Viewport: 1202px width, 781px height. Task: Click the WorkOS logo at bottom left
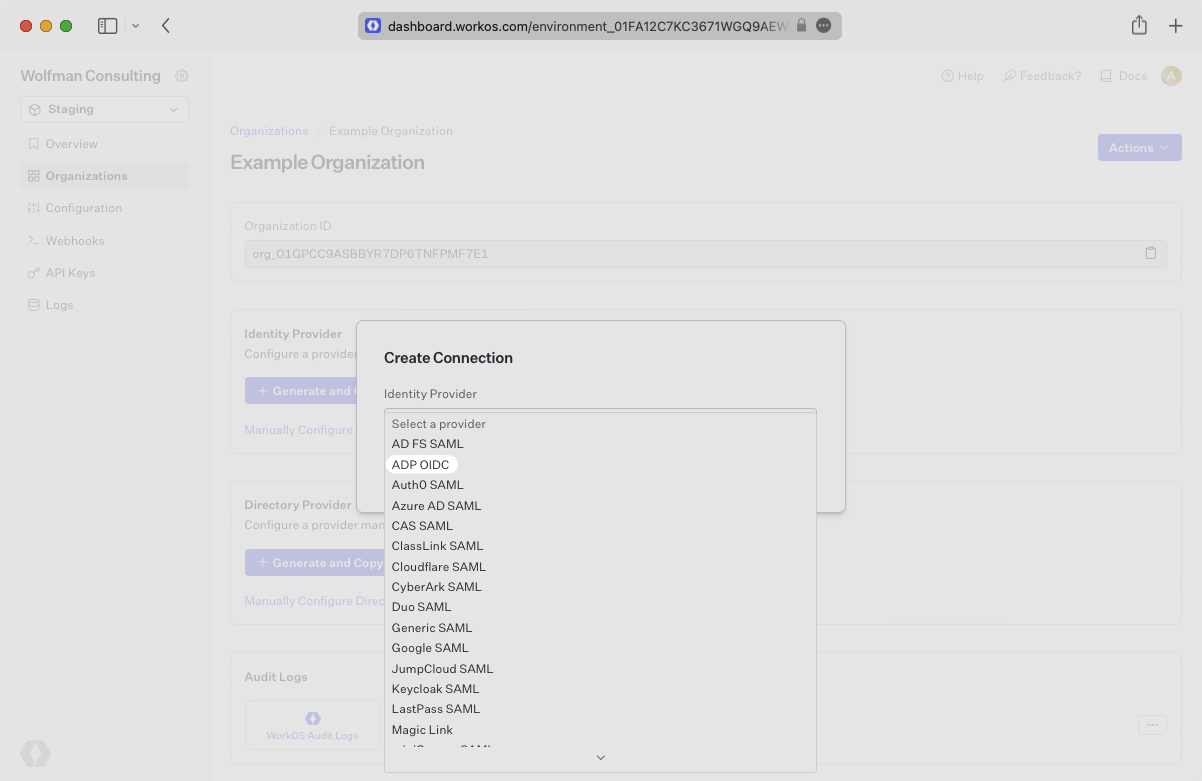35,753
